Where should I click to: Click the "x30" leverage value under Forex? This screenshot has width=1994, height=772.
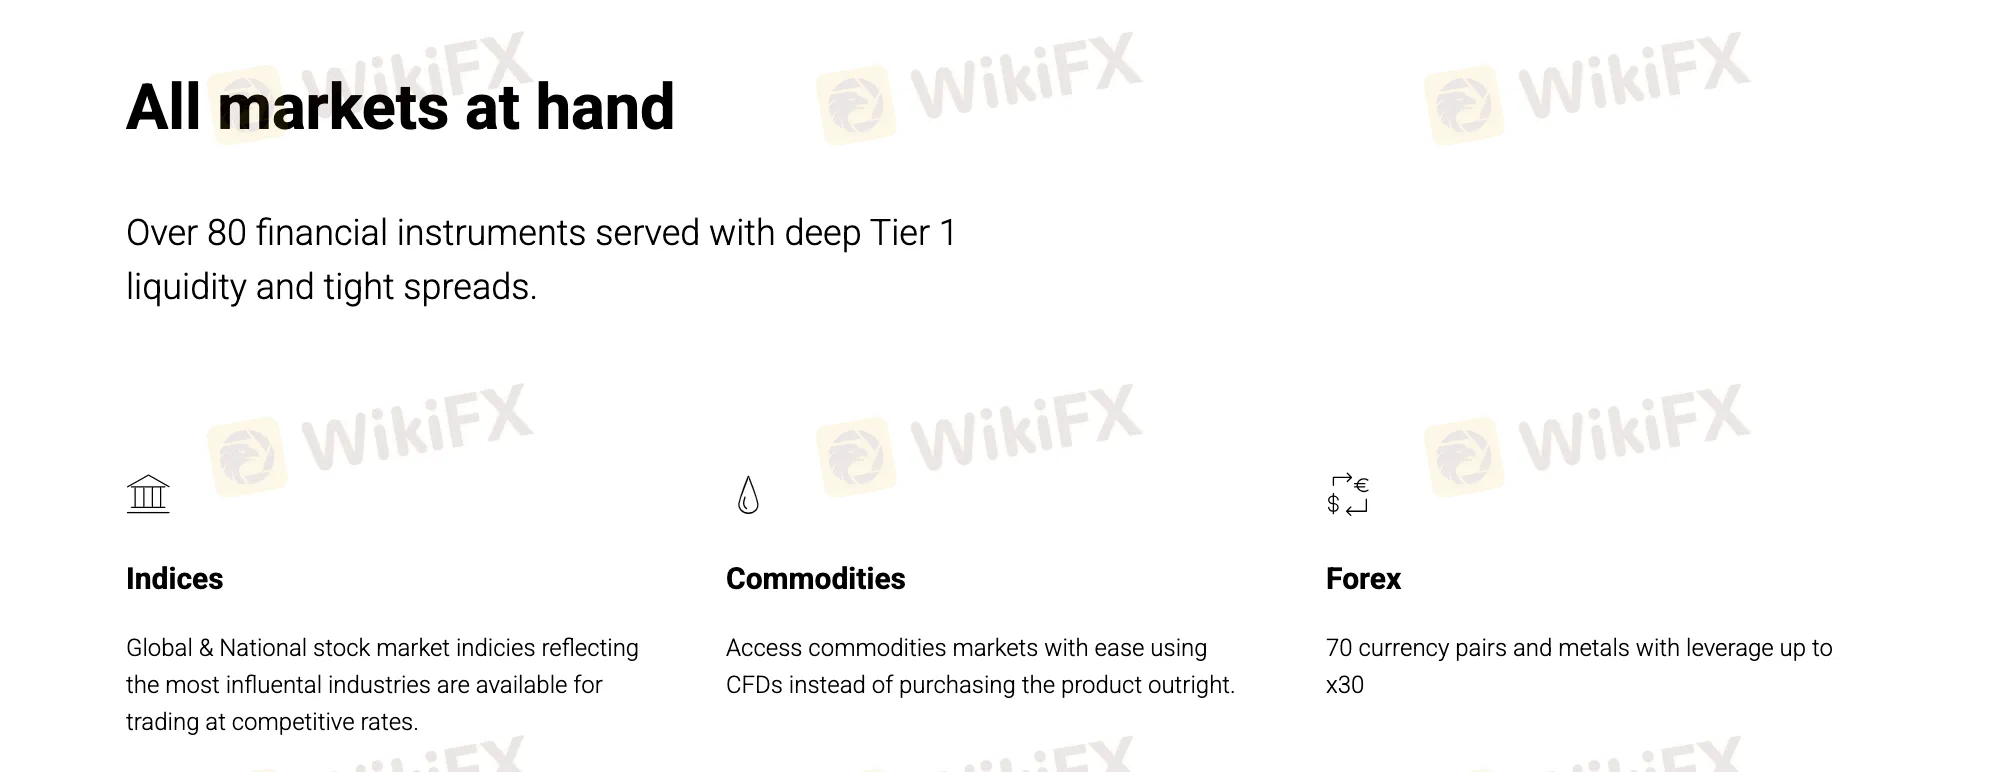1345,685
